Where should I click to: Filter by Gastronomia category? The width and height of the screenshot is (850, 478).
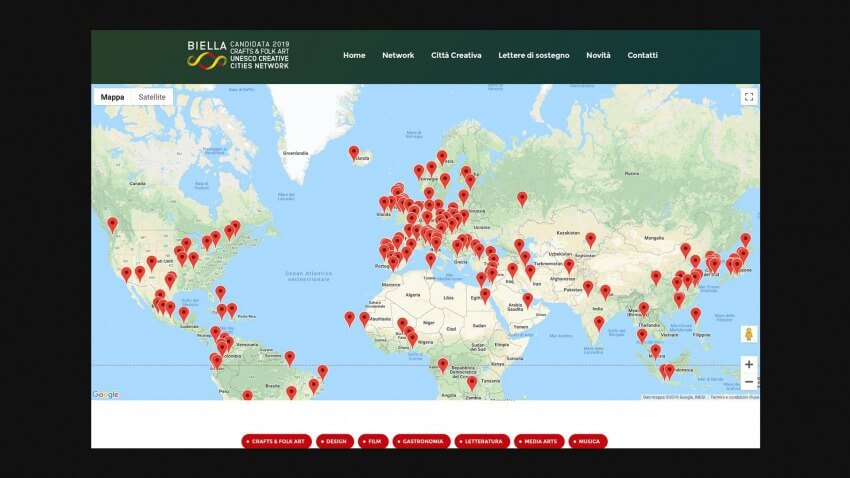point(421,441)
